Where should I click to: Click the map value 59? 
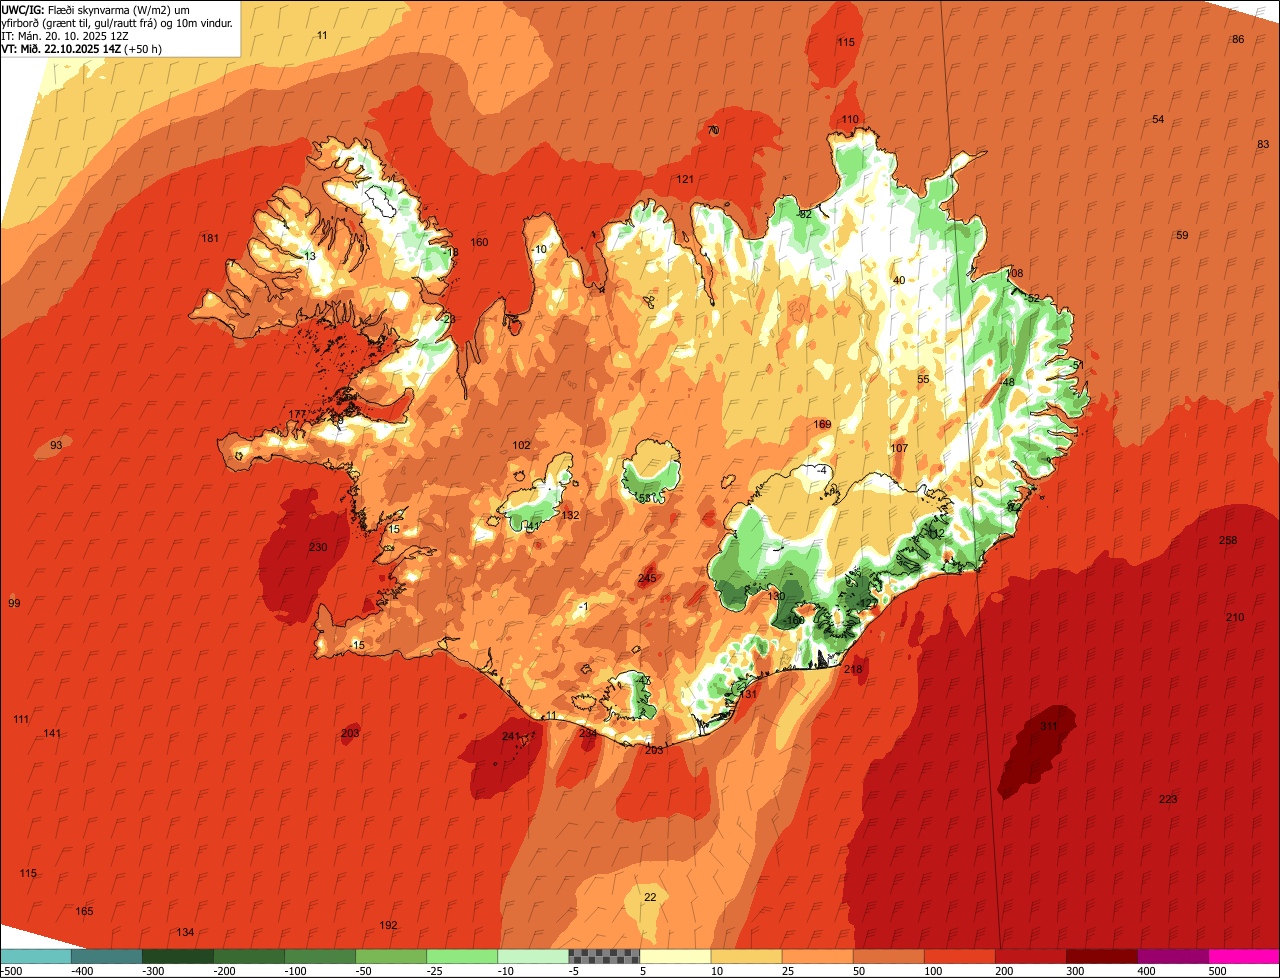1182,235
